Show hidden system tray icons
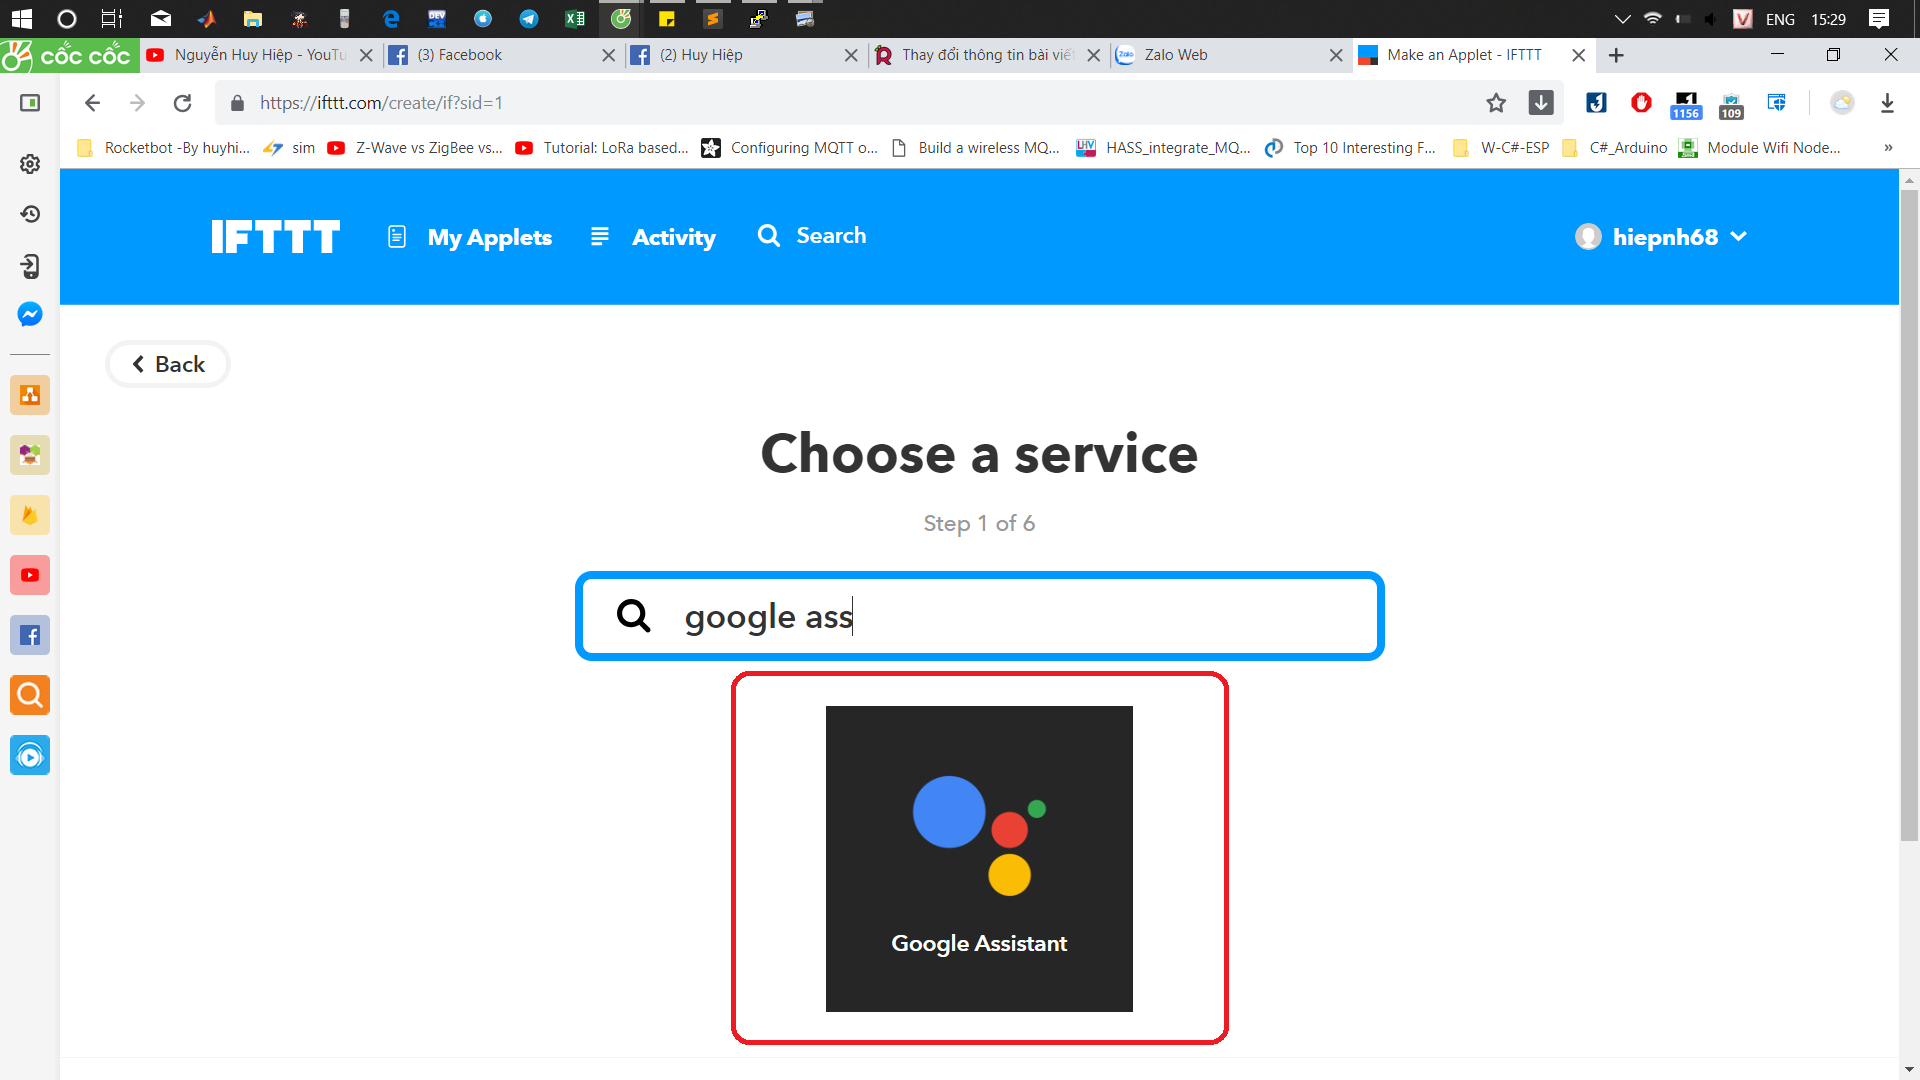Screen dimensions: 1920x1080 [1622, 18]
